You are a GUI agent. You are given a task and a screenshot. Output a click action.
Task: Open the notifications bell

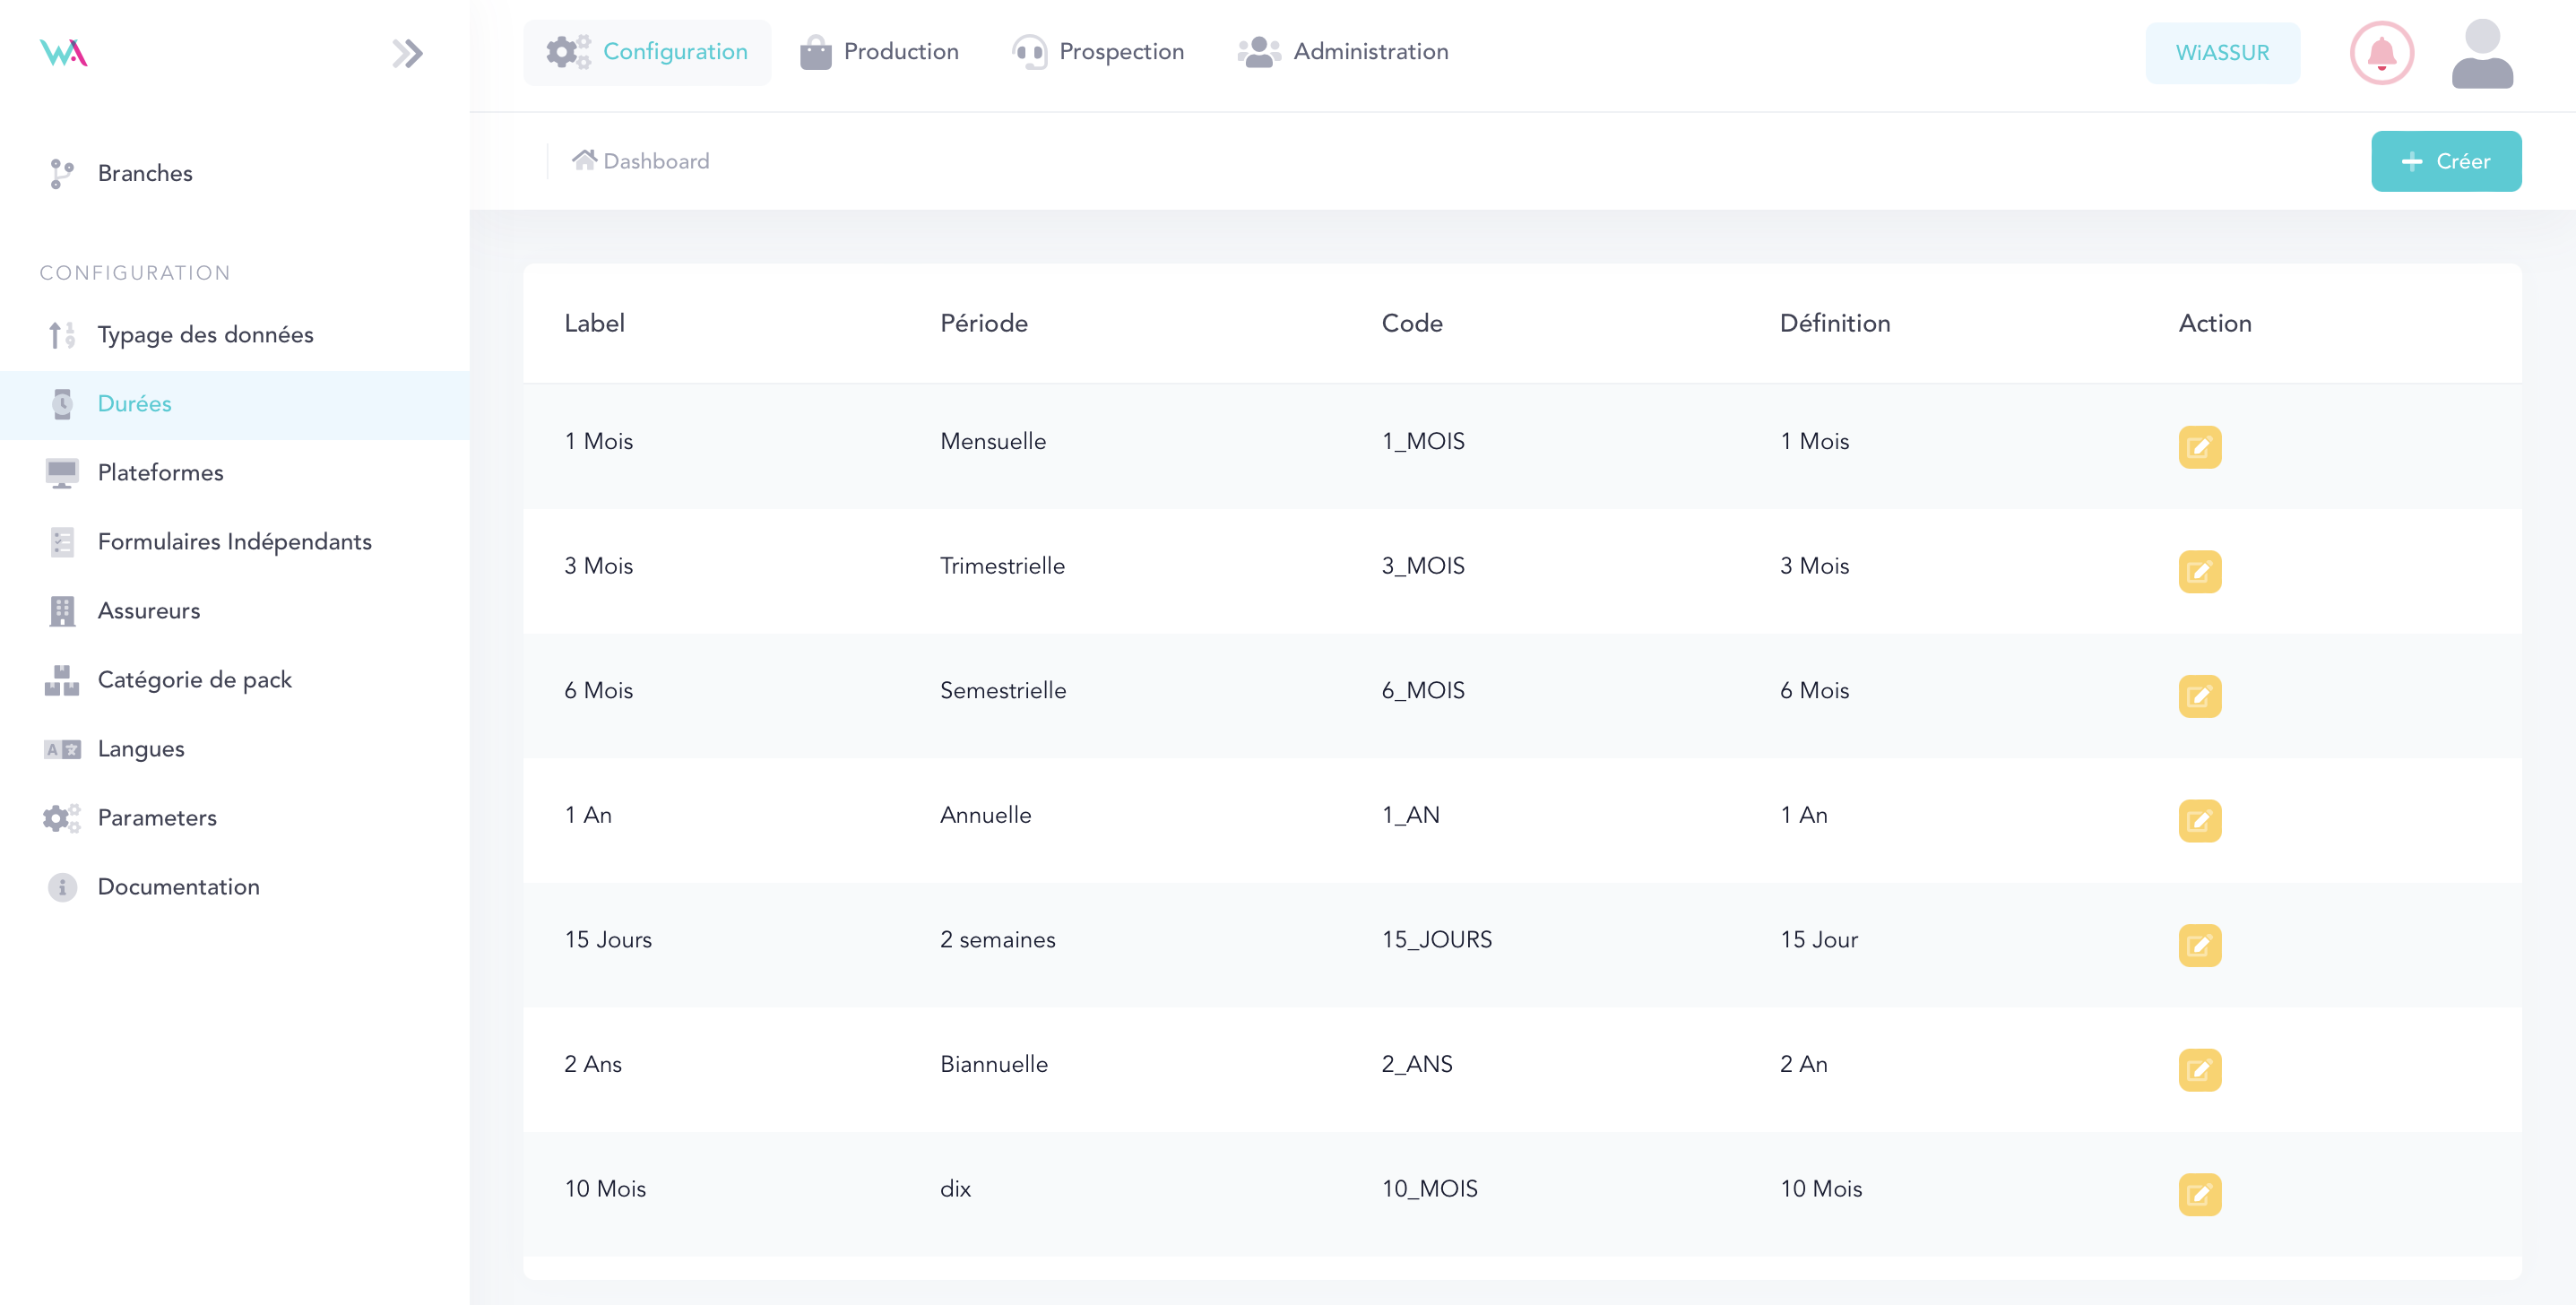click(x=2381, y=53)
